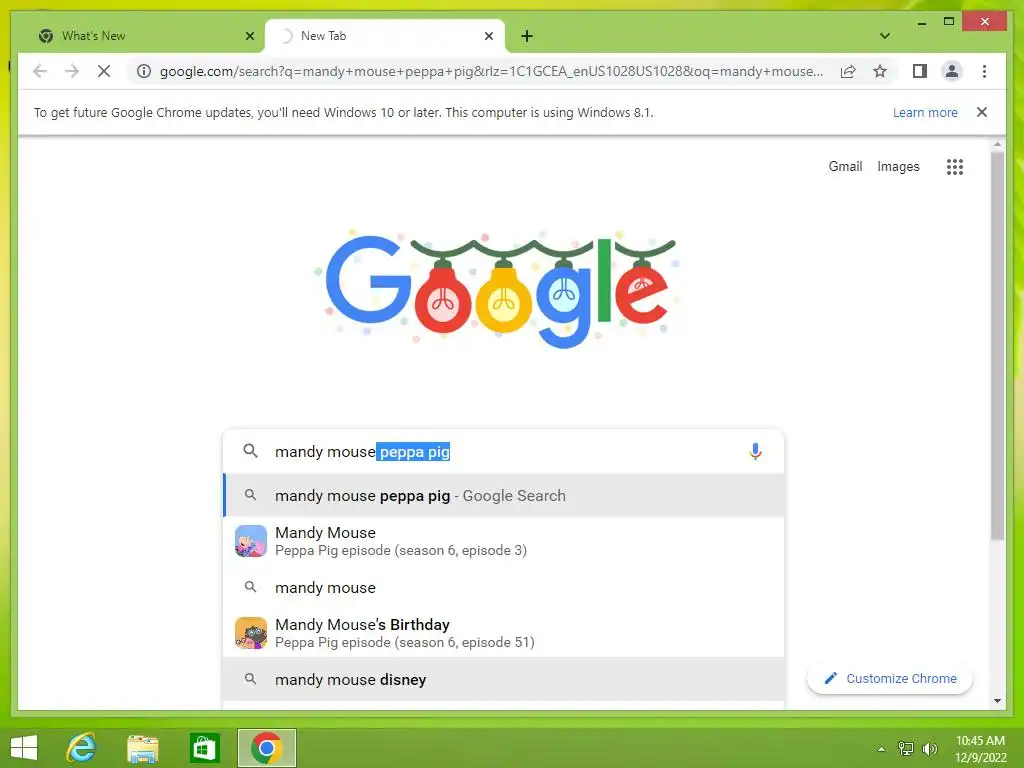
Task: Open the Windows Store taskbar icon
Action: pyautogui.click(x=204, y=748)
